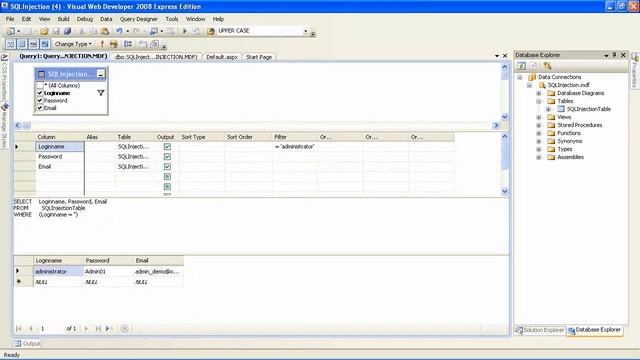
Task: Click the Start Debugging play icon
Action: (x=184, y=31)
